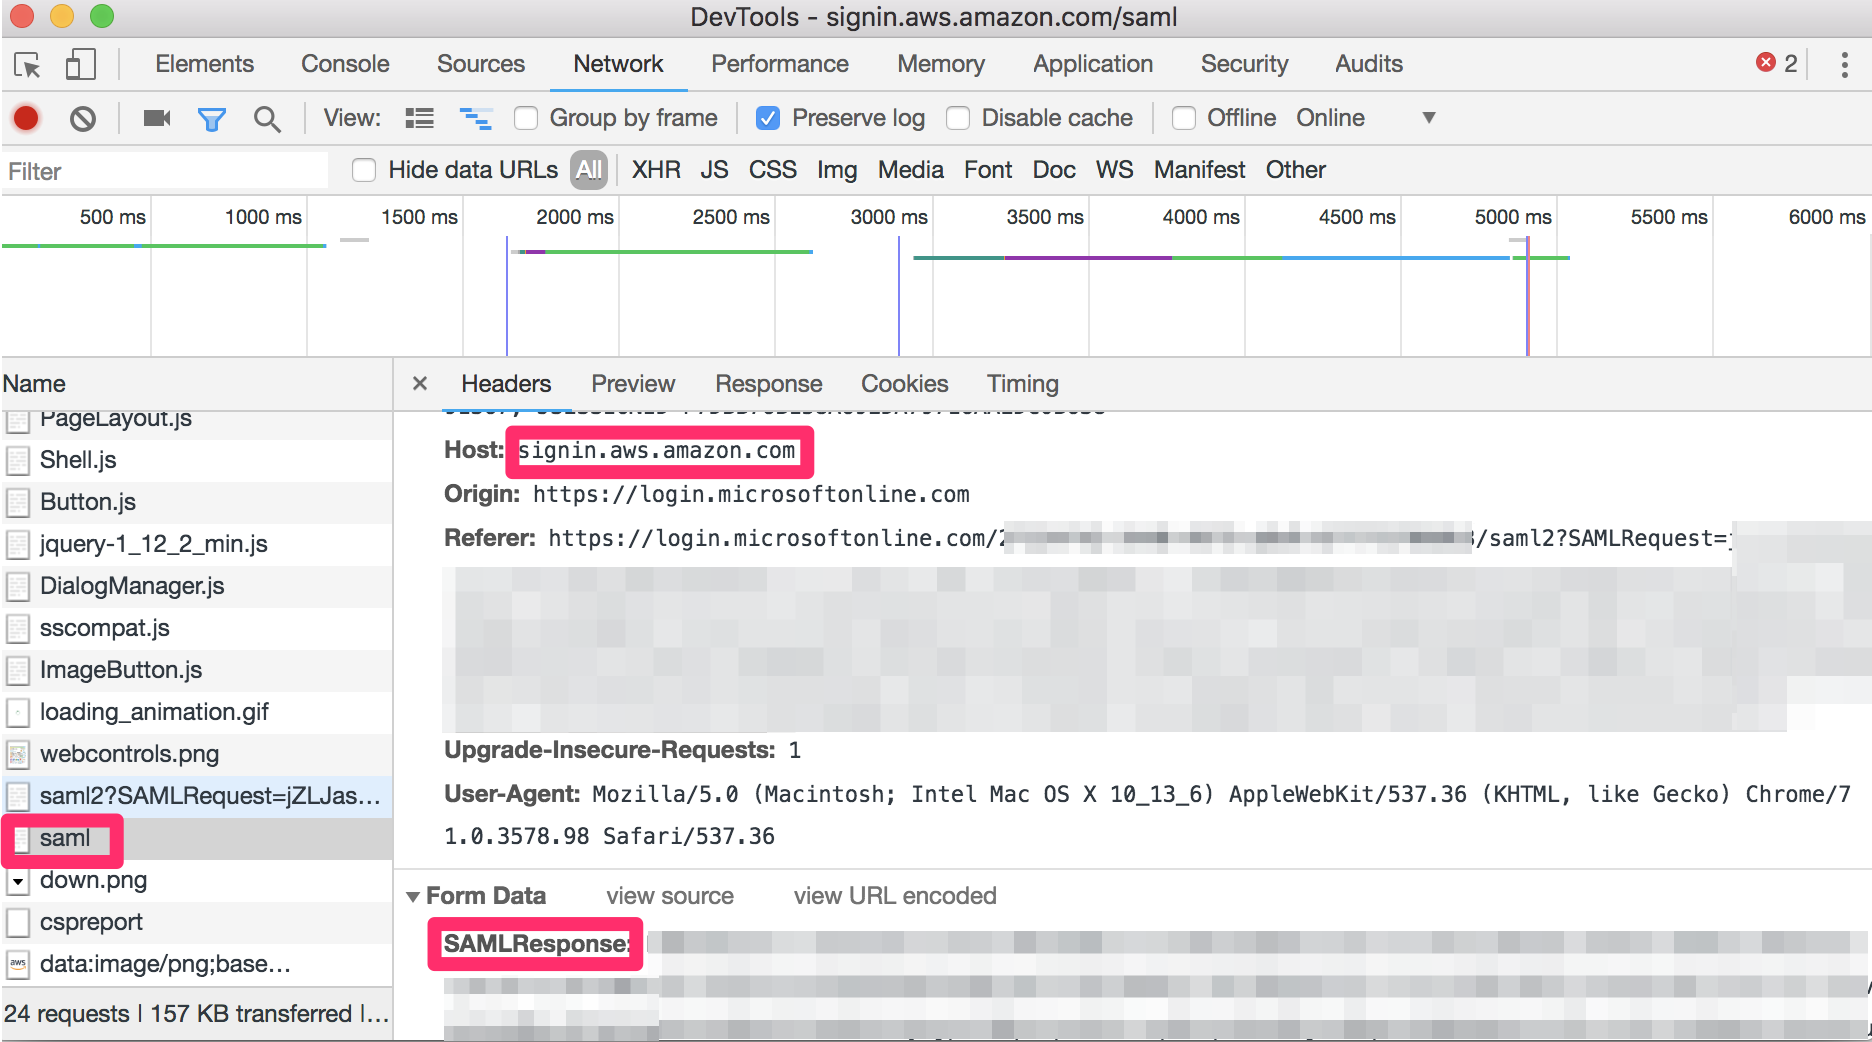Select the Network tab
Viewport: 1872px width, 1042px height.
tap(618, 64)
